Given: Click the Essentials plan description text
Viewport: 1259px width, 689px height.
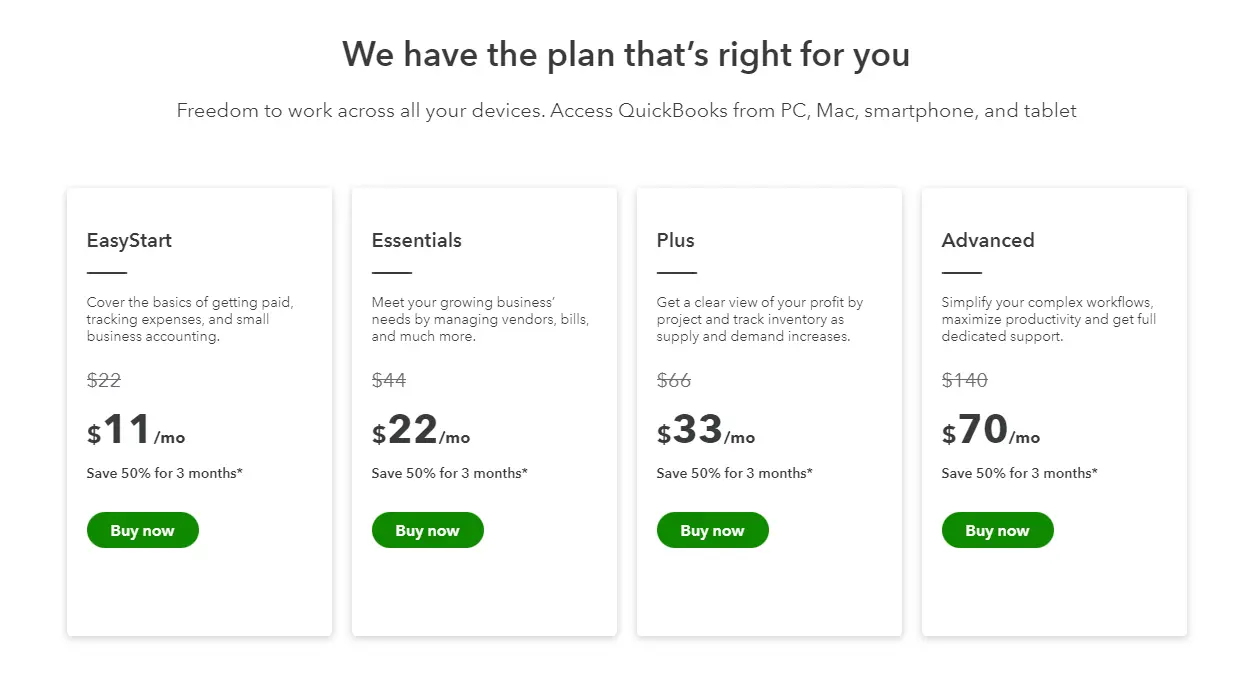Looking at the screenshot, I should coord(480,319).
